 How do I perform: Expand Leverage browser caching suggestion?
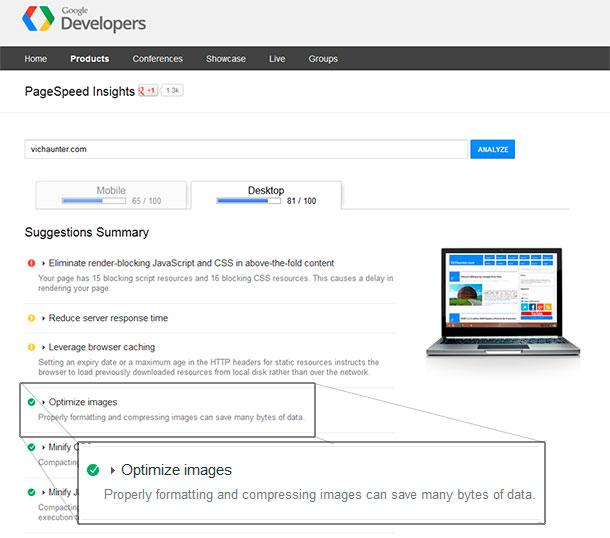click(102, 347)
